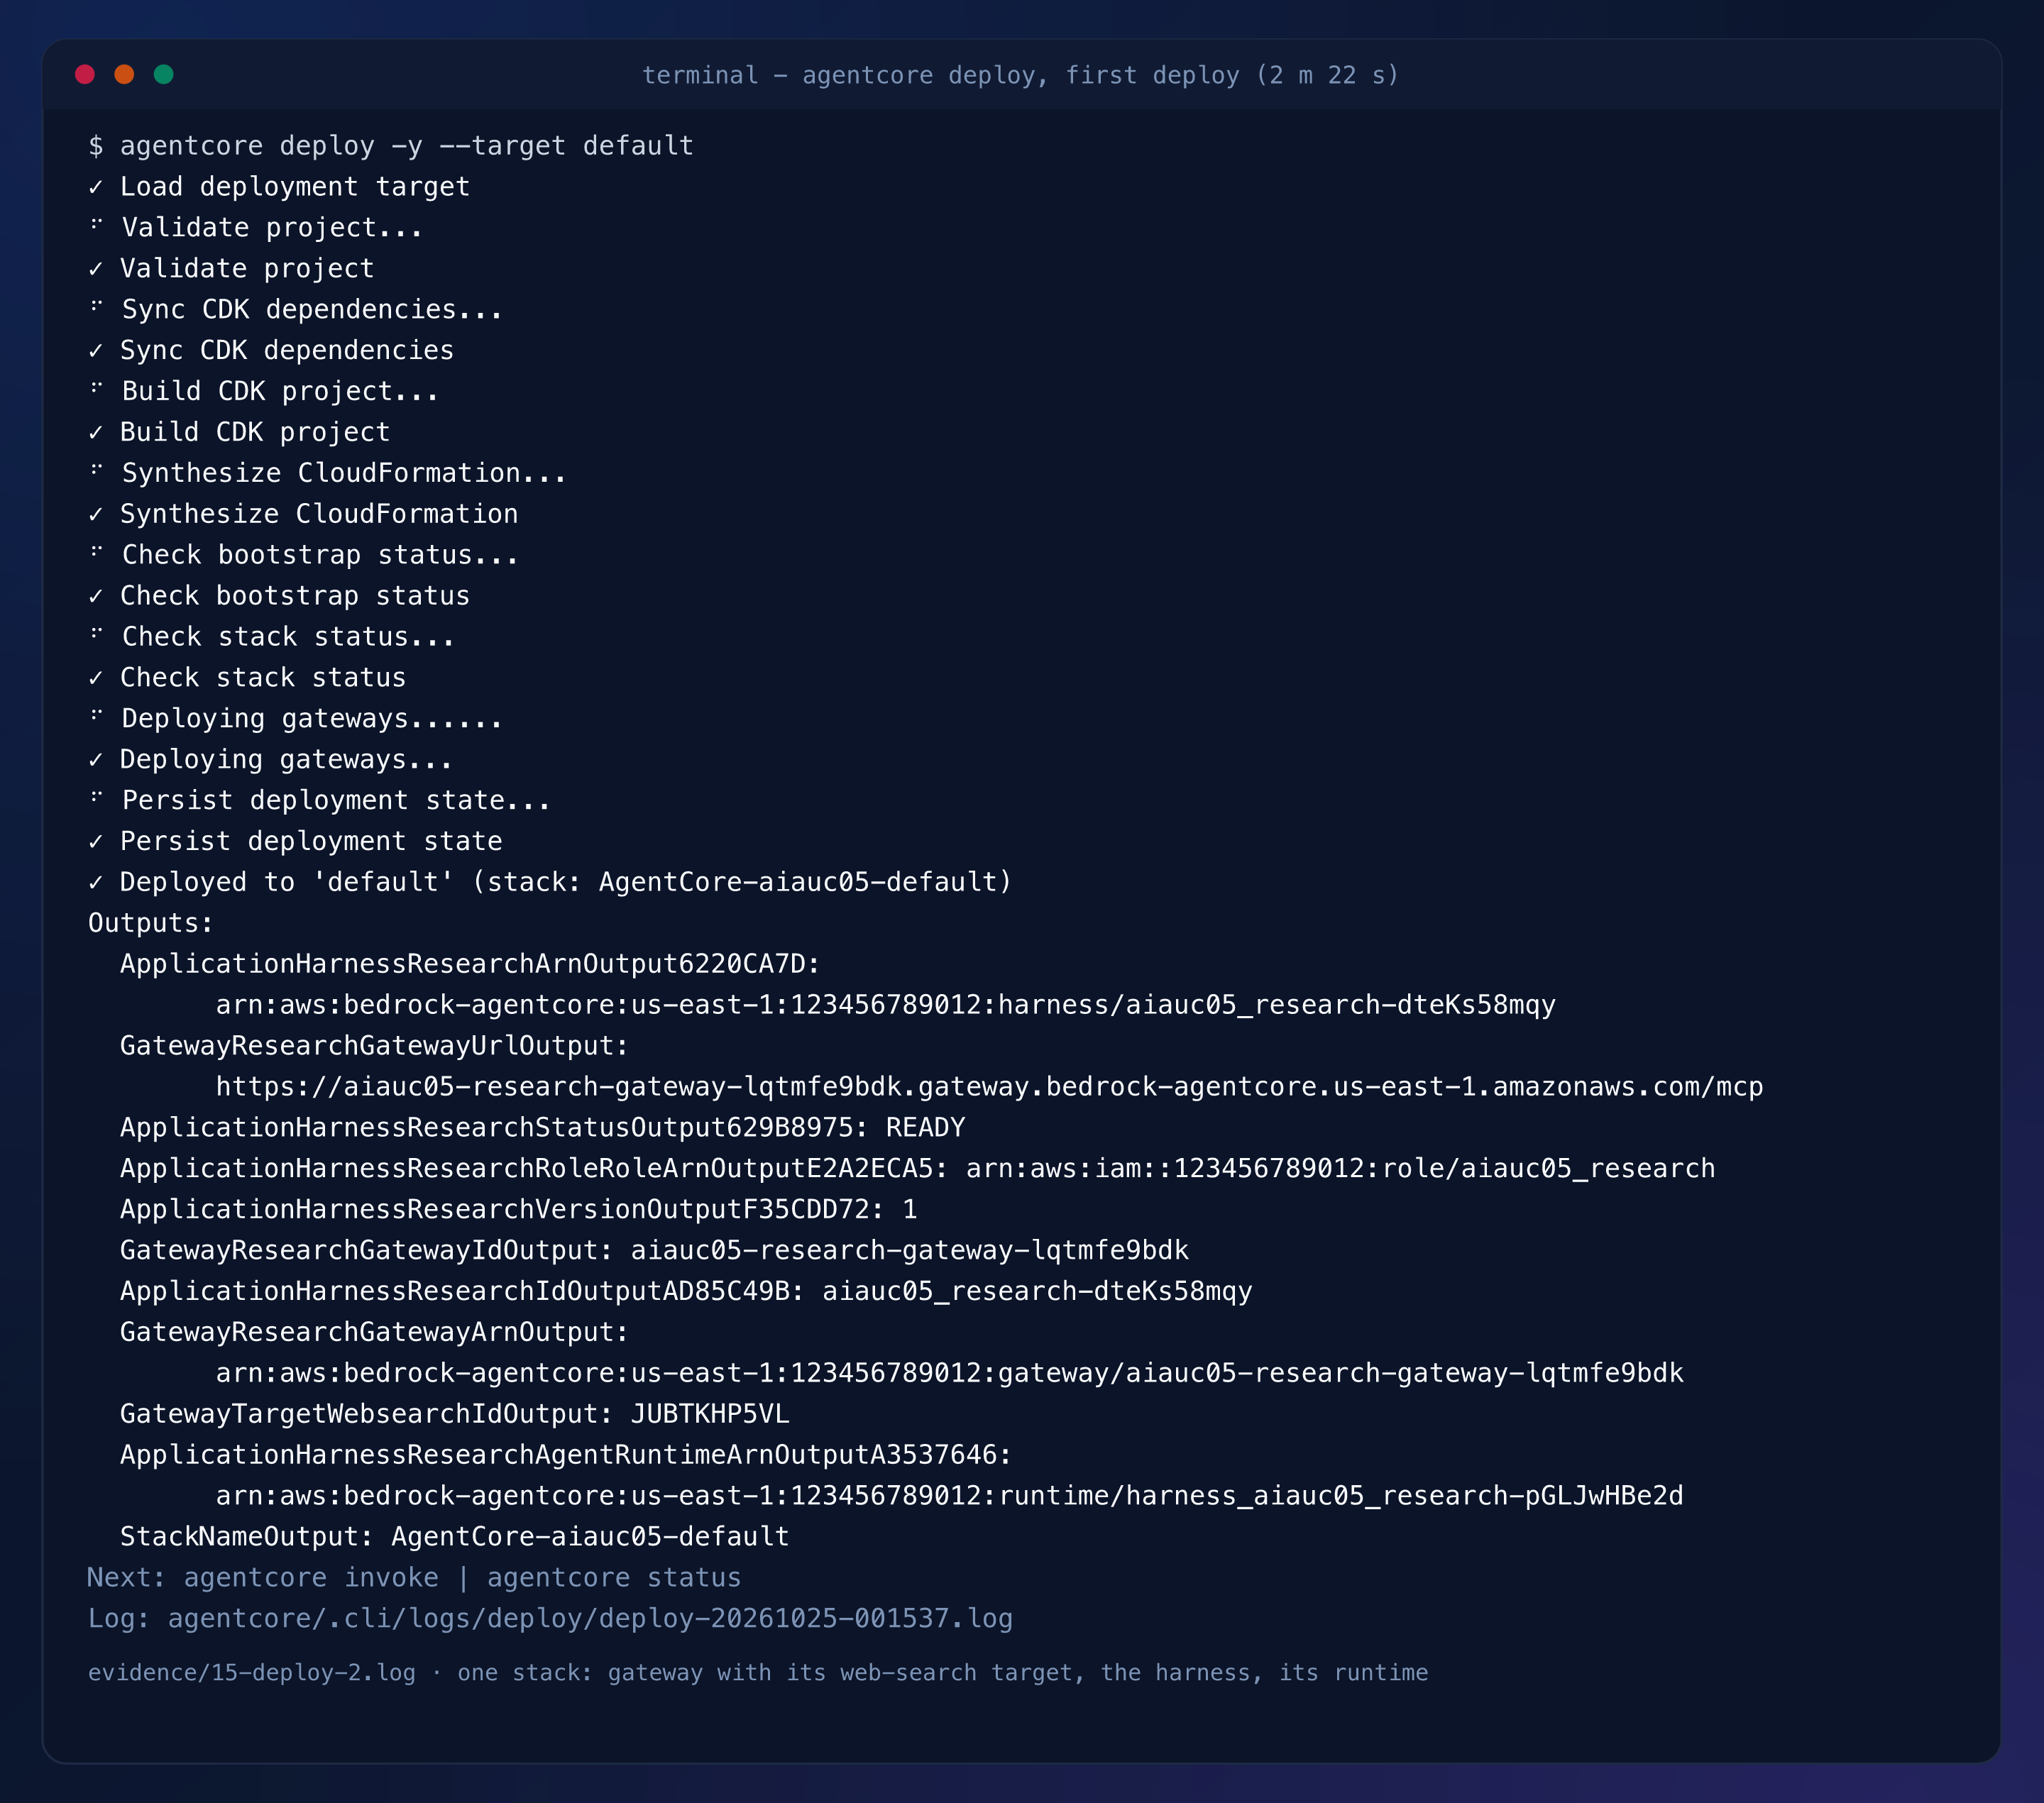The height and width of the screenshot is (1803, 2044).
Task: Click the checkmark beside 'Deployed to default'
Action: 96,883
